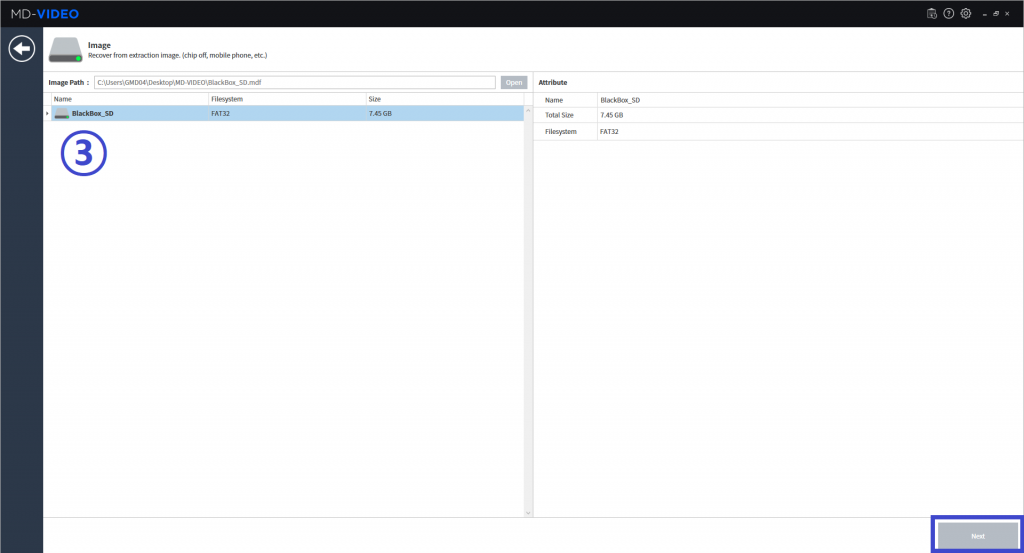The width and height of the screenshot is (1024, 553).
Task: Click the Size column header
Action: click(445, 99)
